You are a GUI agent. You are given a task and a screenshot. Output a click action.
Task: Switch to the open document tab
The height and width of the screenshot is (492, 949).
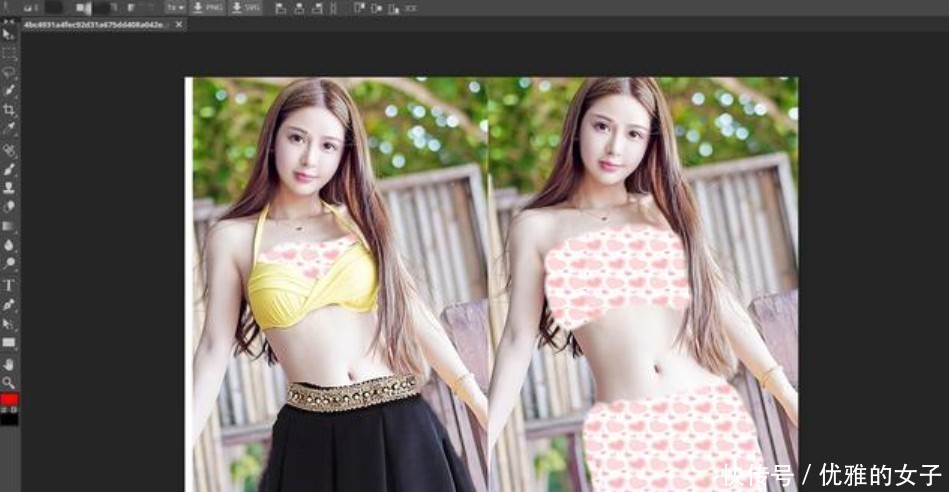click(96, 23)
